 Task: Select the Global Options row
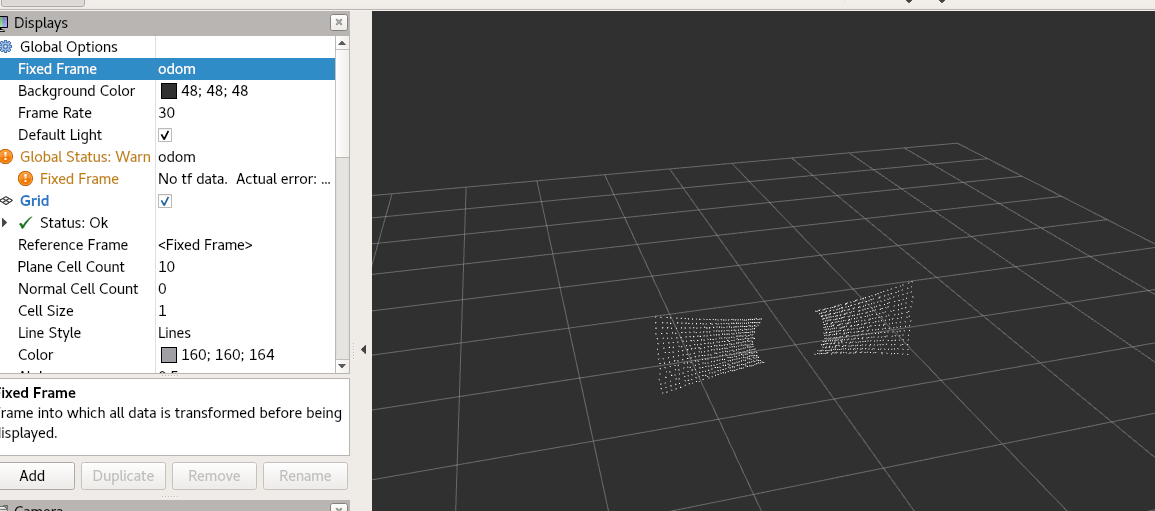tap(167, 47)
